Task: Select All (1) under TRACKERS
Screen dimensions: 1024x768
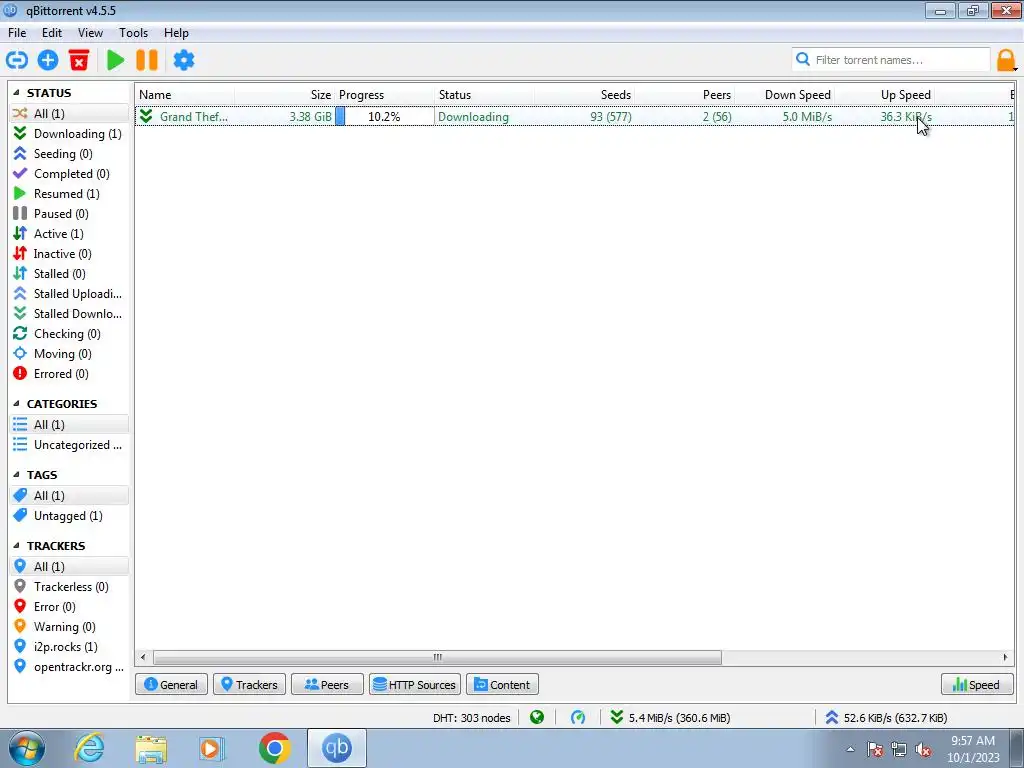Action: [68, 567]
